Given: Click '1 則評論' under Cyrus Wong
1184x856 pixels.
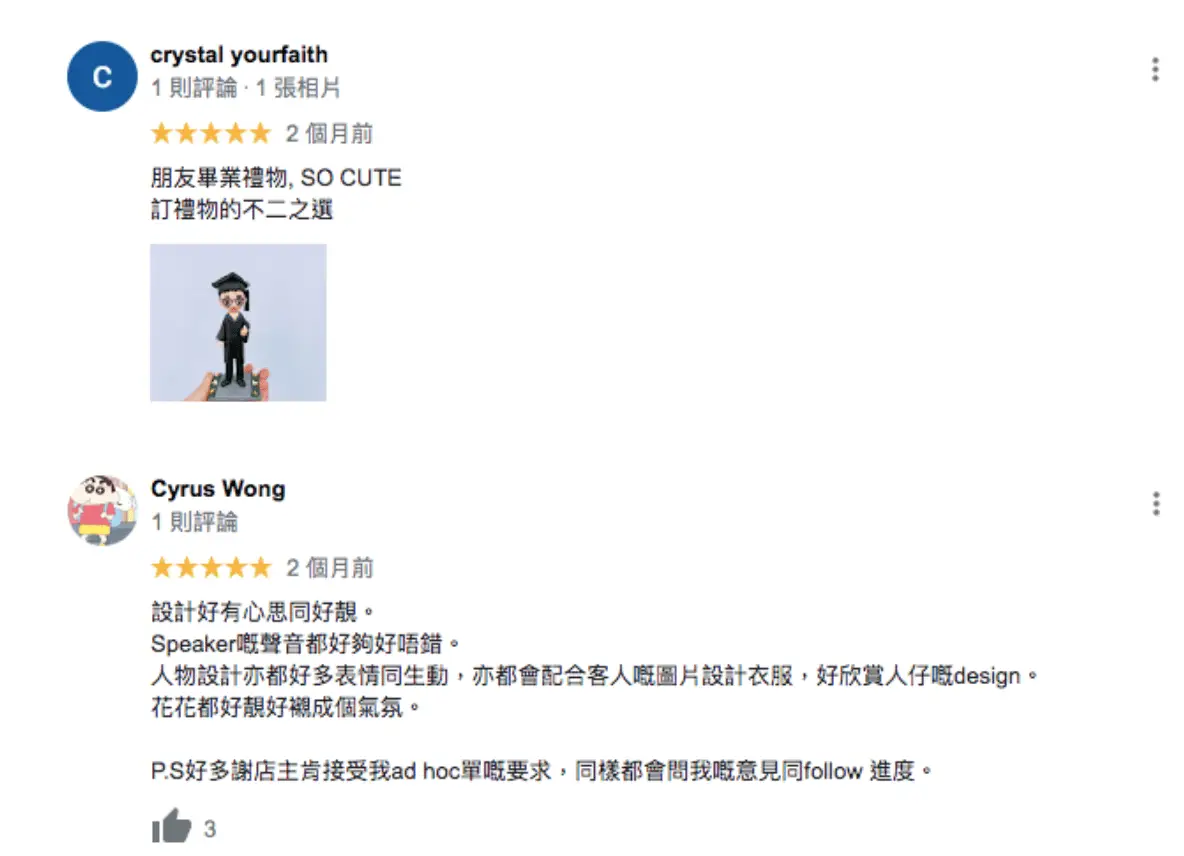Looking at the screenshot, I should (x=194, y=522).
